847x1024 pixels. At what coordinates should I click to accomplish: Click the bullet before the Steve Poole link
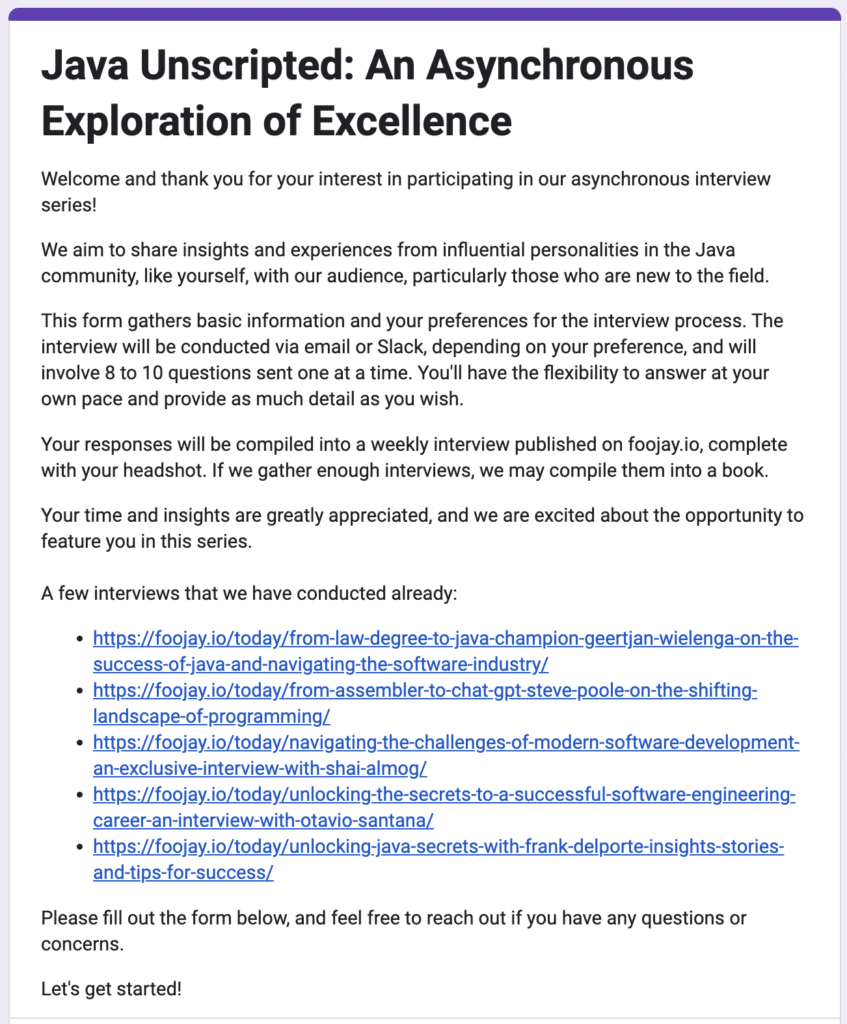coord(80,691)
